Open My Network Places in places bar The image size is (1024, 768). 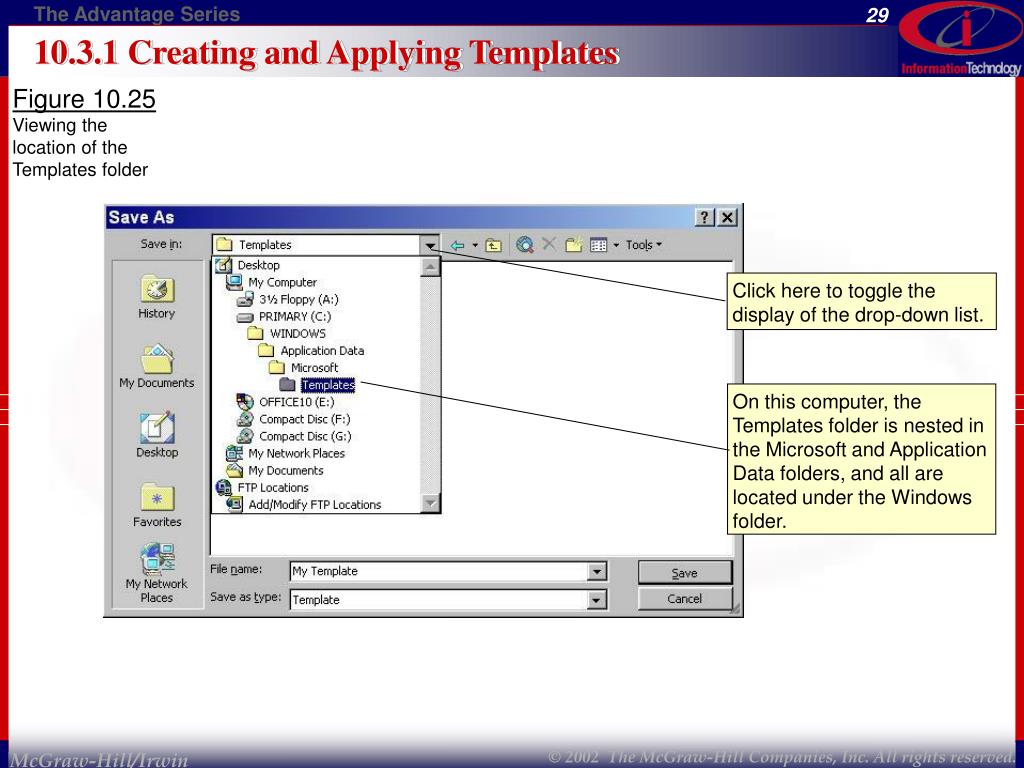coord(157,573)
